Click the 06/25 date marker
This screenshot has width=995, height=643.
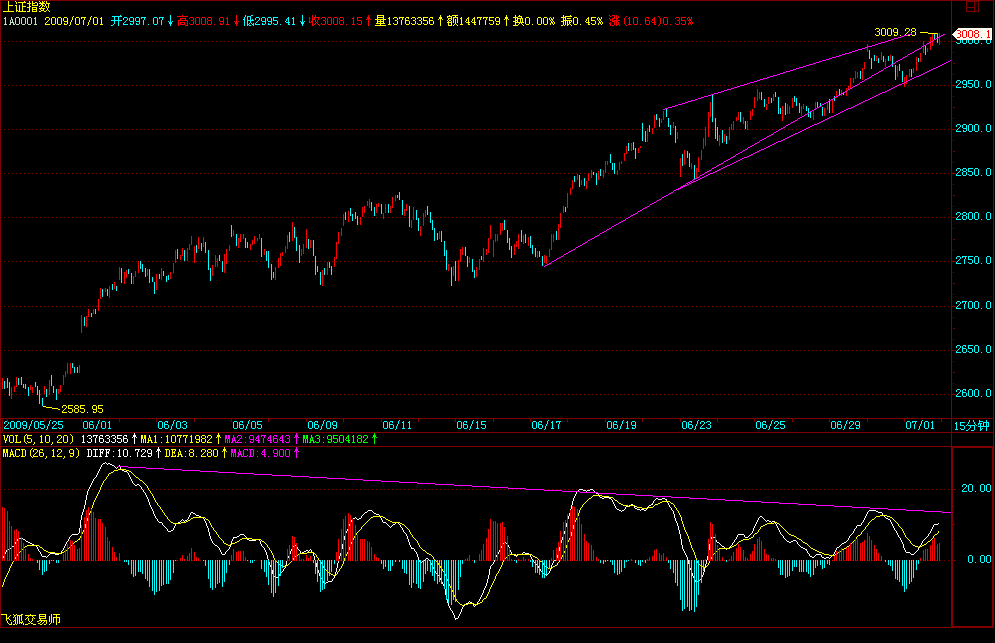(x=770, y=425)
